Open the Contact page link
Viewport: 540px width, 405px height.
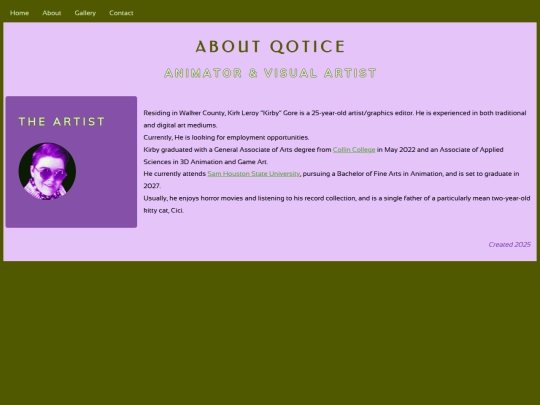pos(121,13)
